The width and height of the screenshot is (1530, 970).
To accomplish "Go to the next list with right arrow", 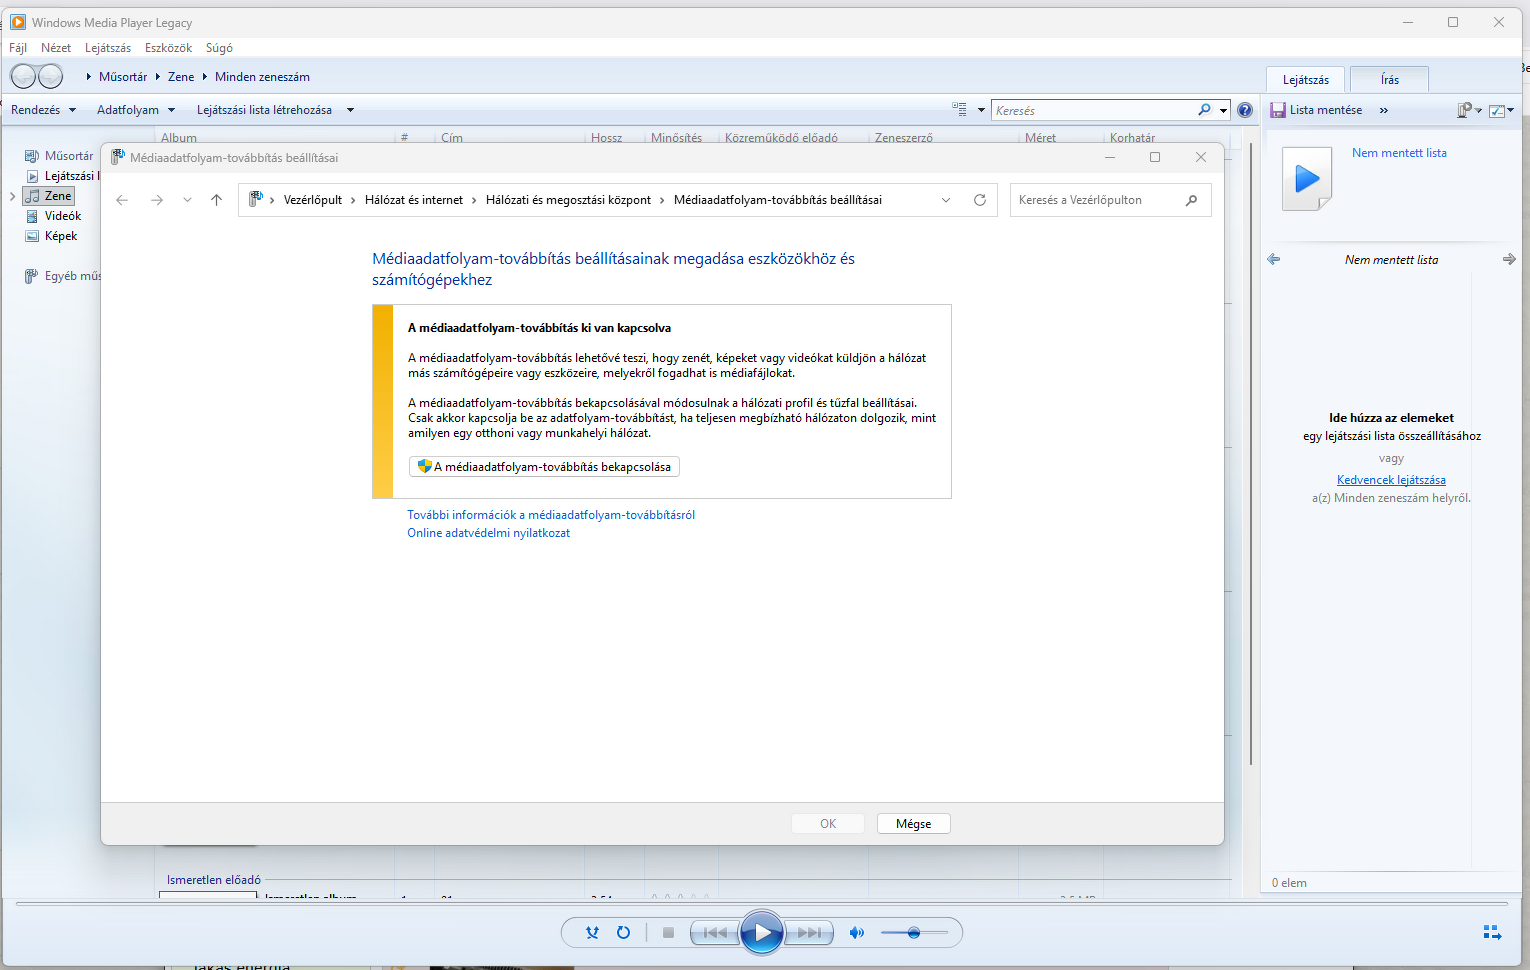I will [1509, 259].
